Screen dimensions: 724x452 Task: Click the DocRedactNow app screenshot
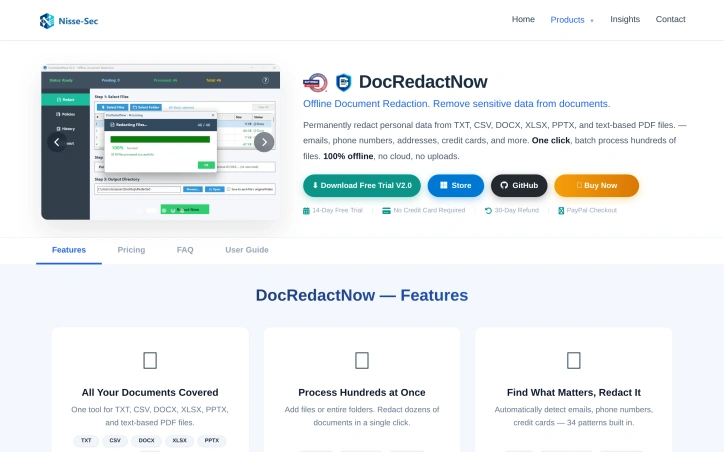click(160, 142)
